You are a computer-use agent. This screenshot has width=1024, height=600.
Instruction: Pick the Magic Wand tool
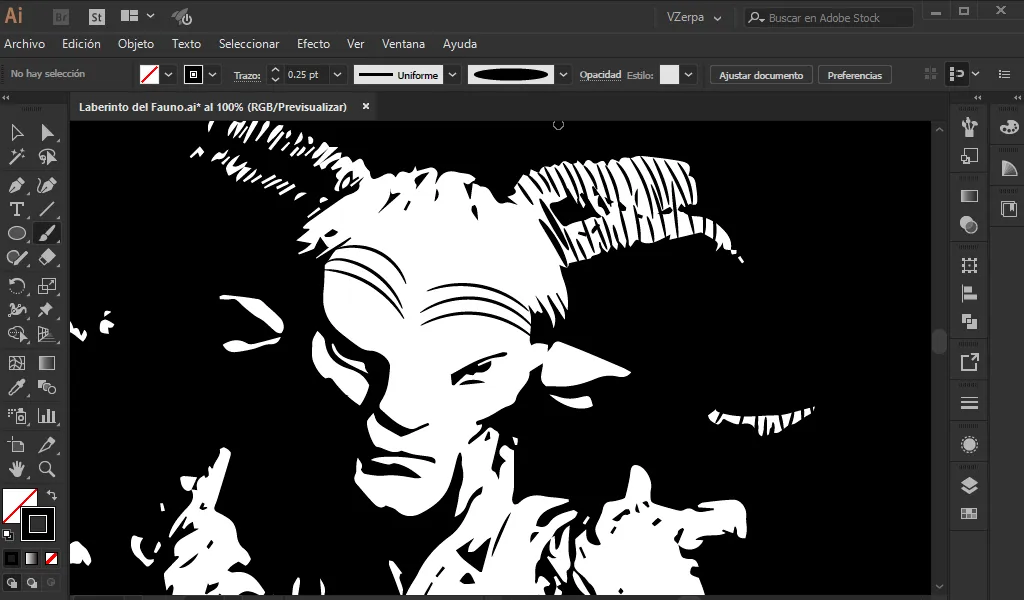pos(17,157)
